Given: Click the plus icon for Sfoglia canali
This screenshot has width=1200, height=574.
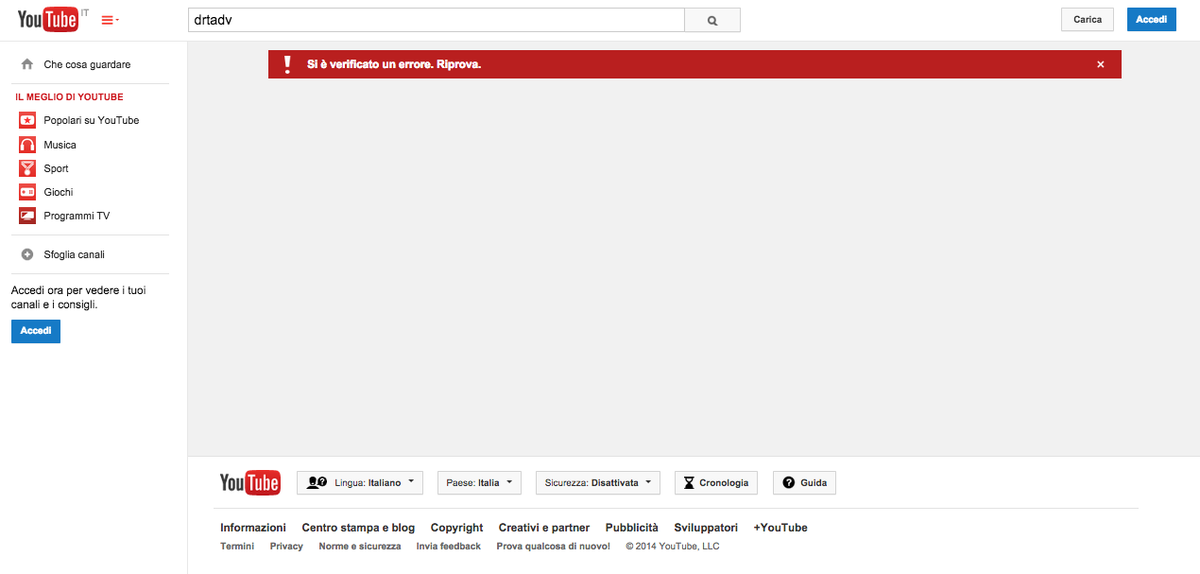Looking at the screenshot, I should click(x=27, y=254).
